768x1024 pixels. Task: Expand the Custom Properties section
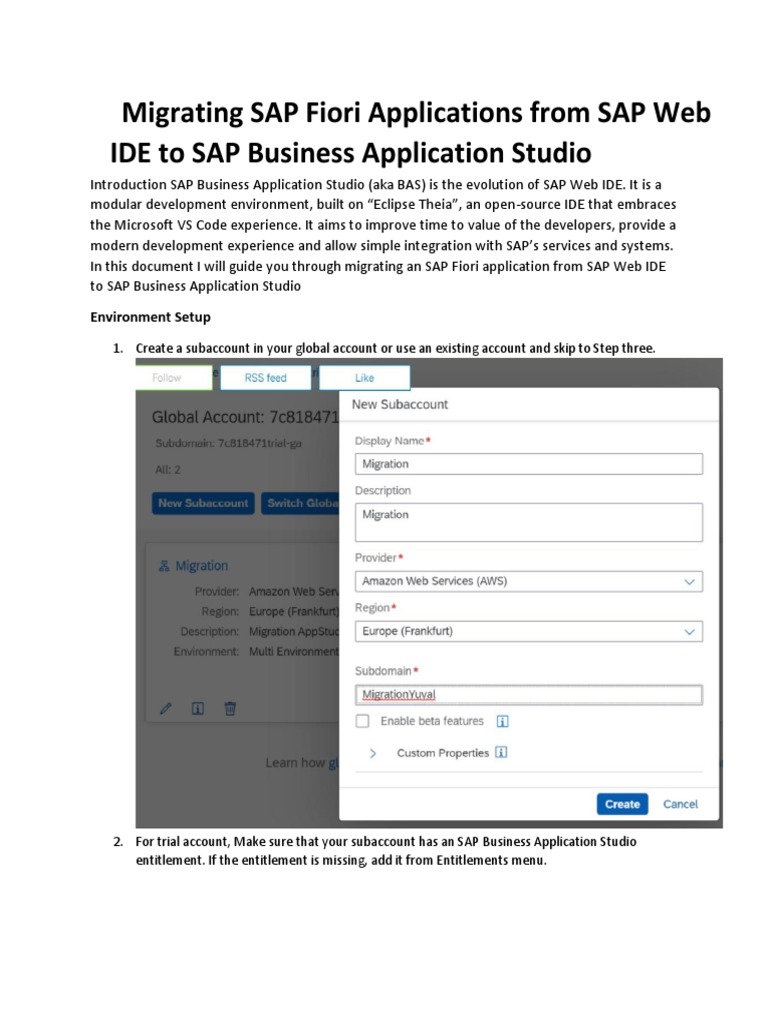(372, 753)
